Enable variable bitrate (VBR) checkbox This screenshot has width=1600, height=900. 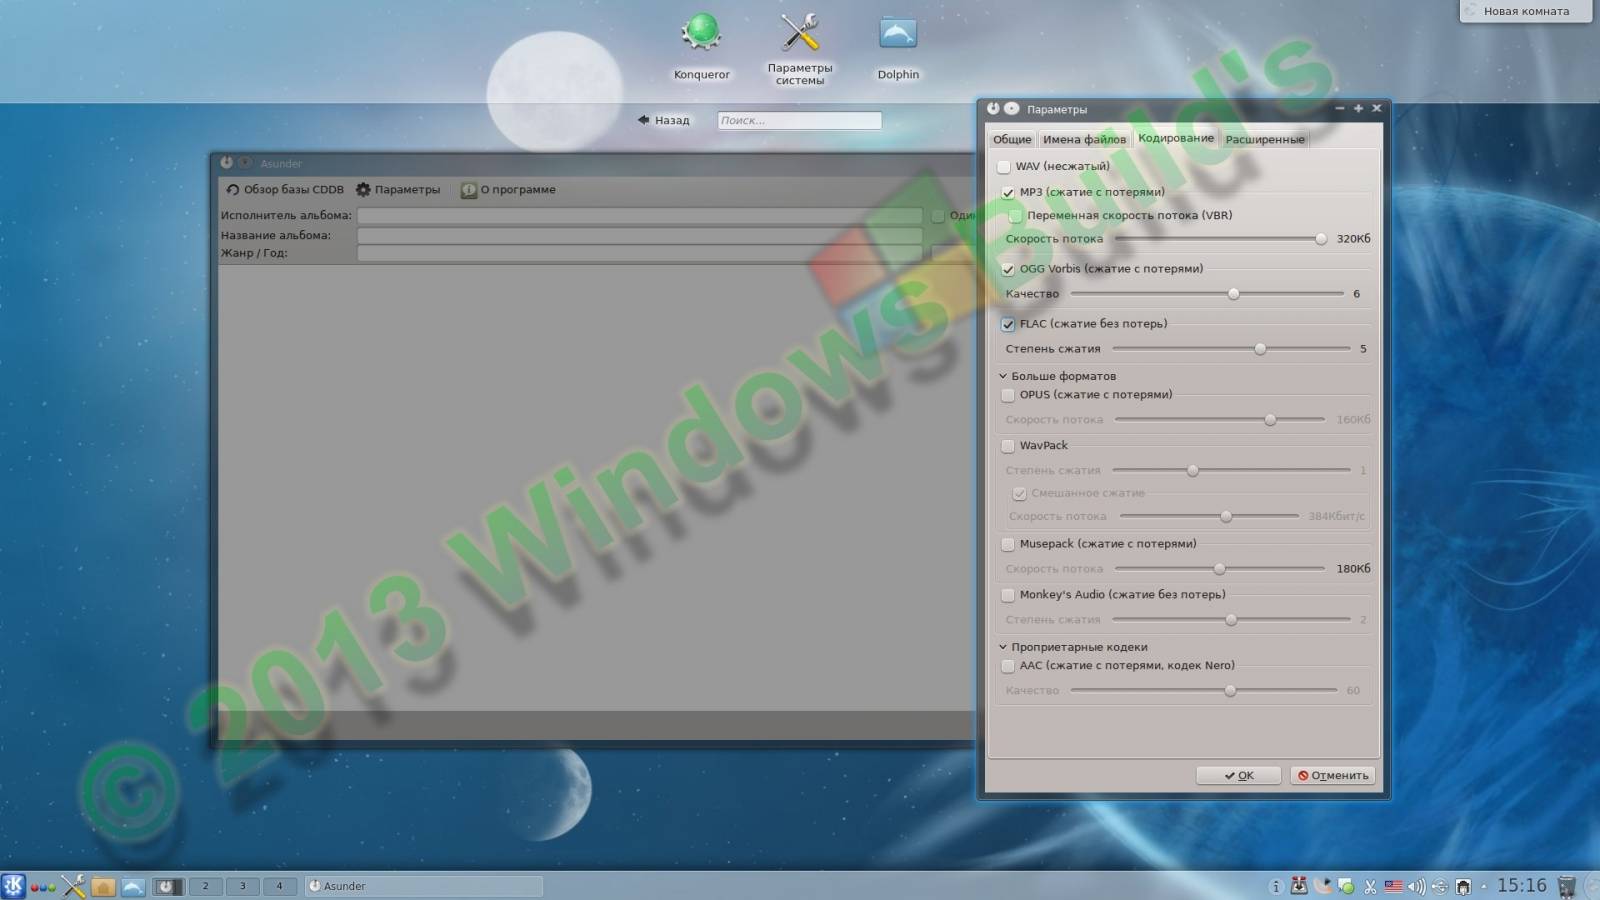1016,216
